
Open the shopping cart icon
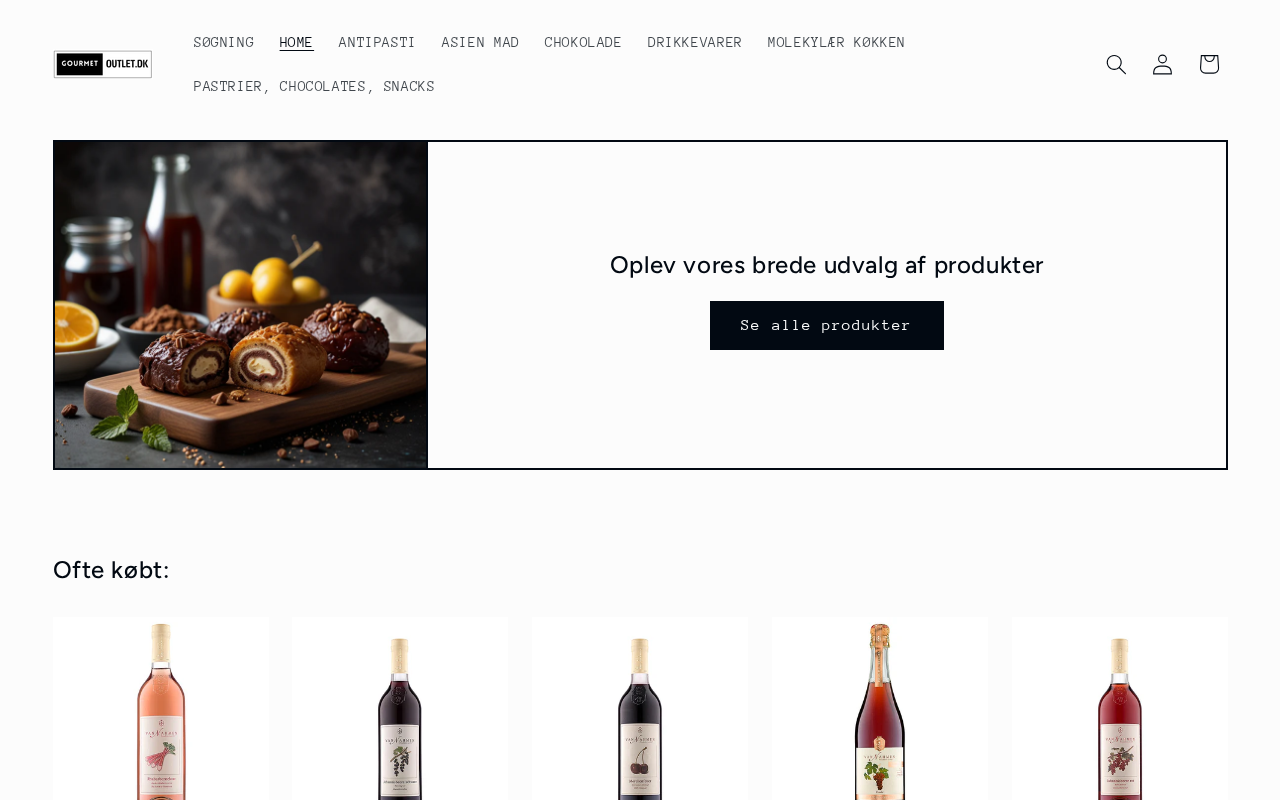1209,64
